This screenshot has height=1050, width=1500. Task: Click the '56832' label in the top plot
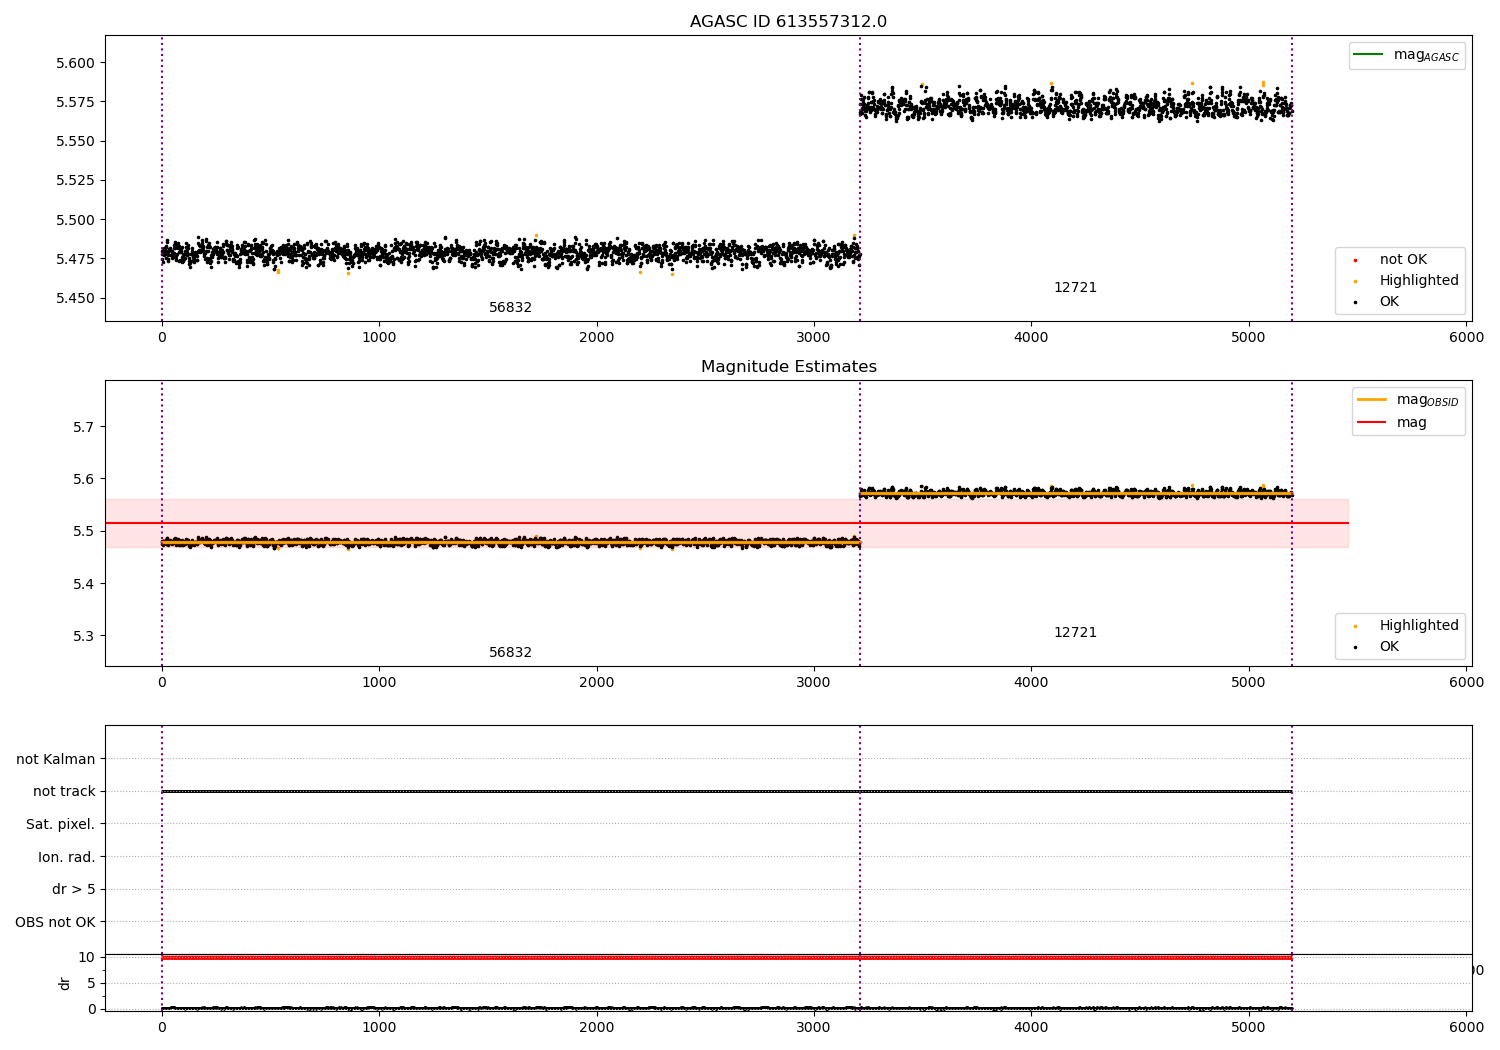point(510,307)
